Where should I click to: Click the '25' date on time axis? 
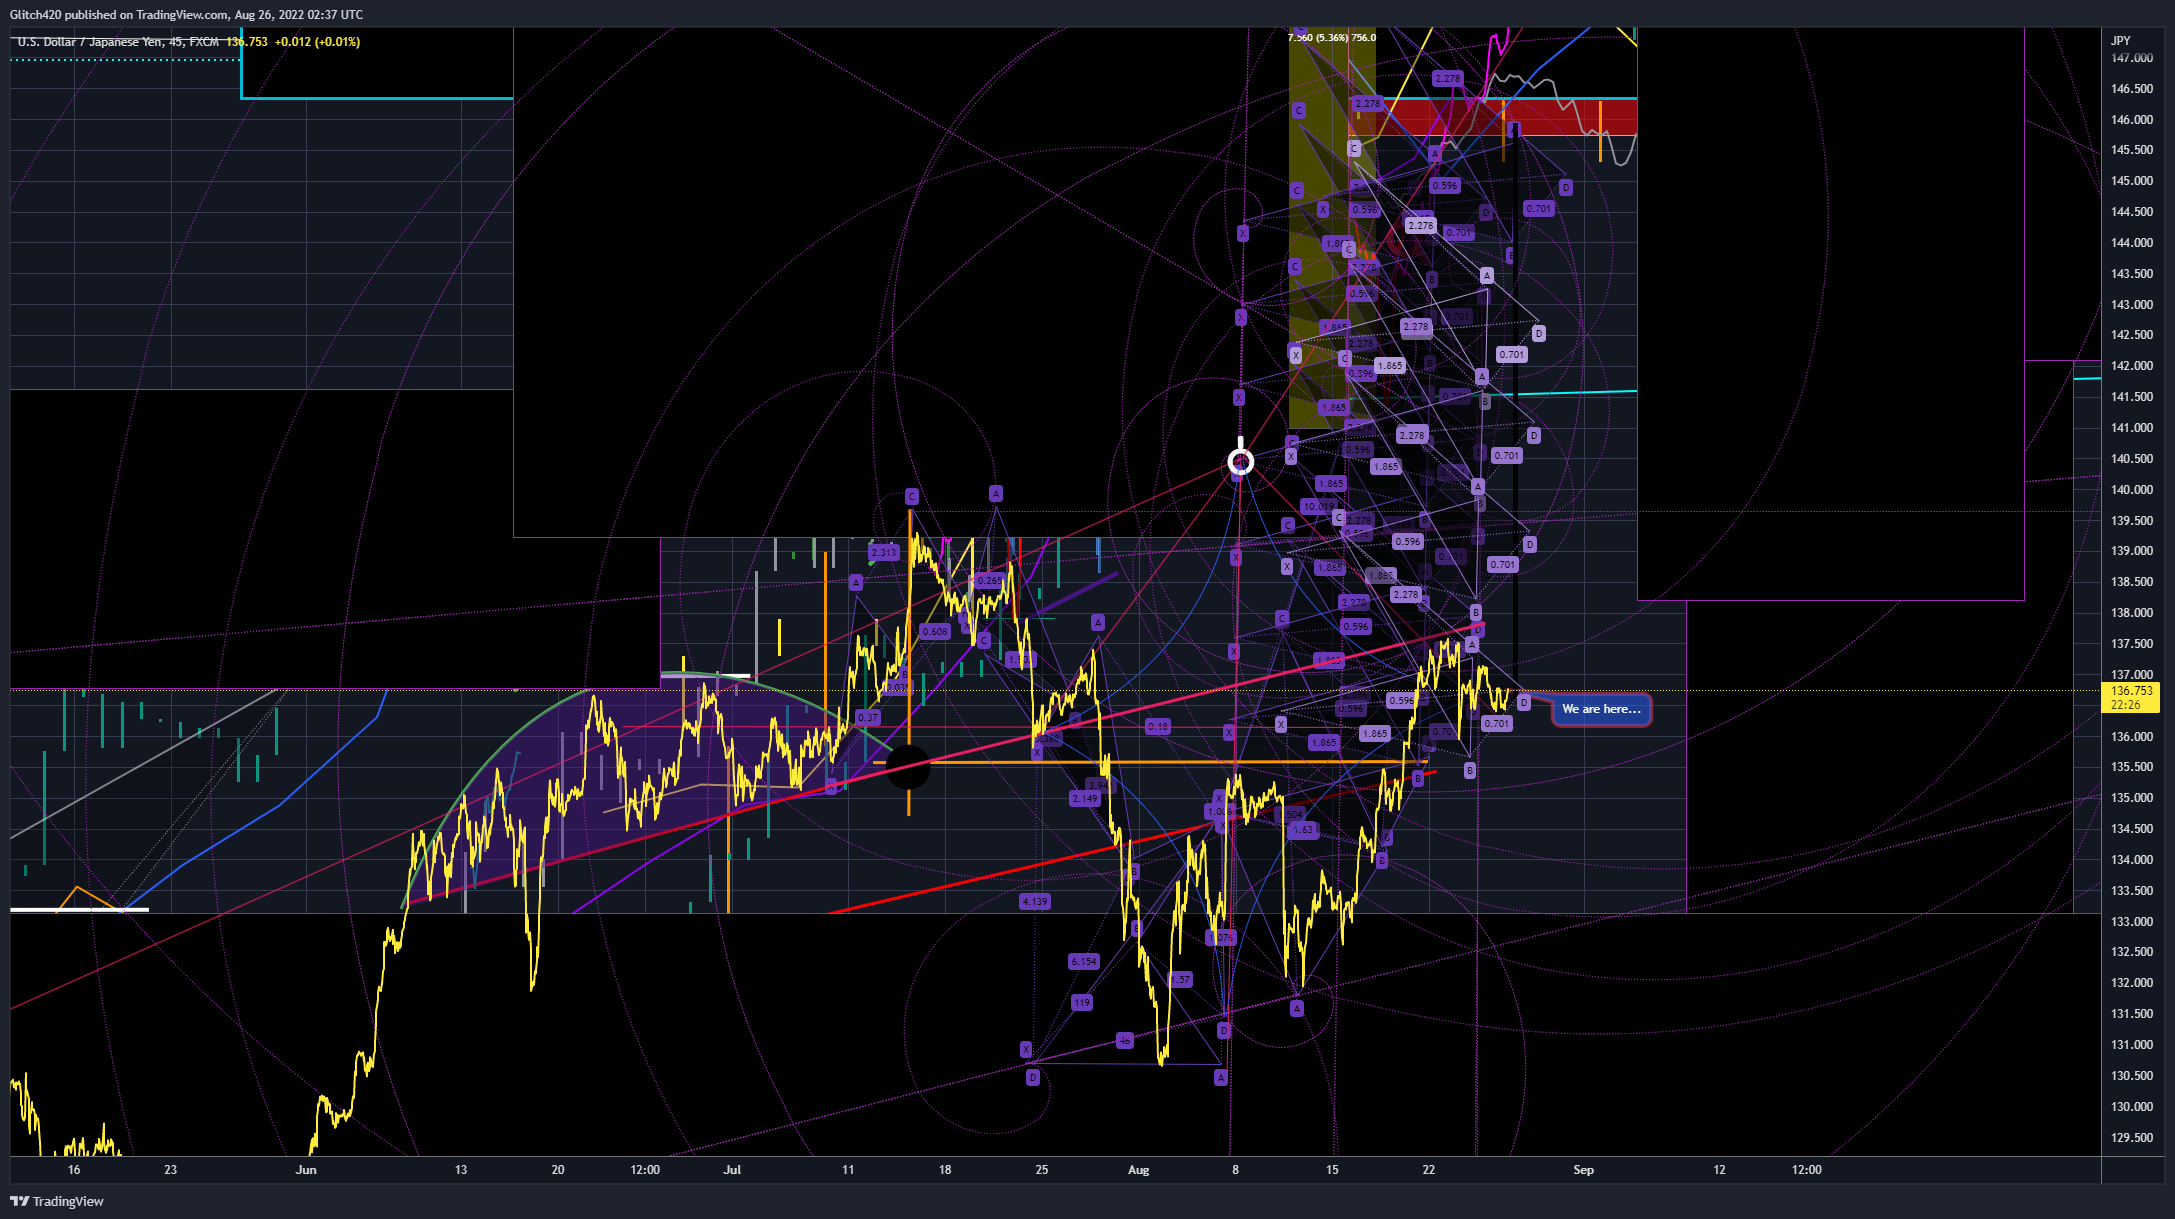[1041, 1170]
